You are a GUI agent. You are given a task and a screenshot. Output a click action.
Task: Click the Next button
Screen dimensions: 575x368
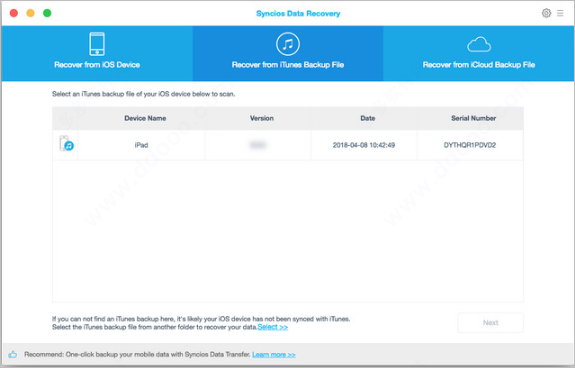click(490, 323)
